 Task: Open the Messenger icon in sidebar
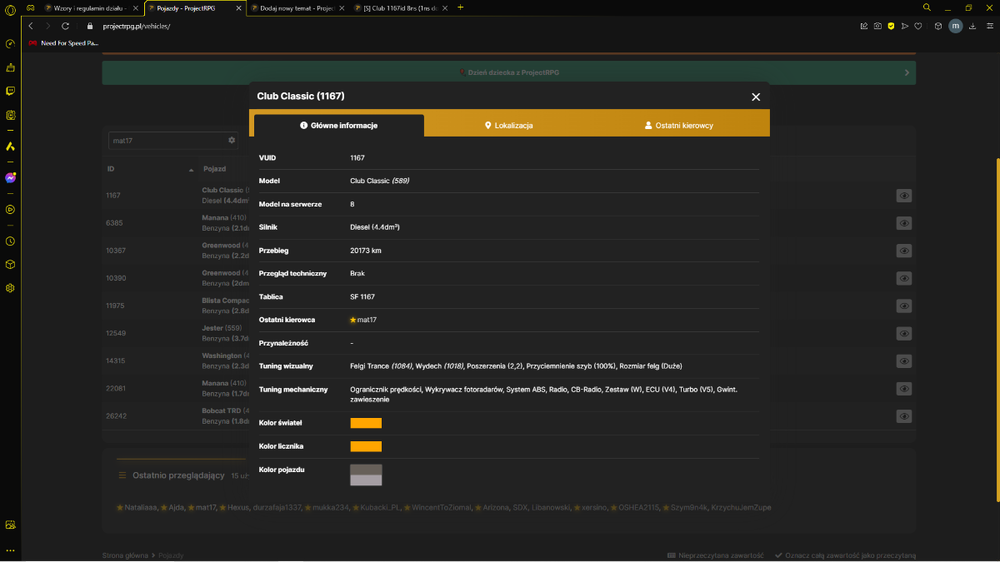[x=10, y=178]
